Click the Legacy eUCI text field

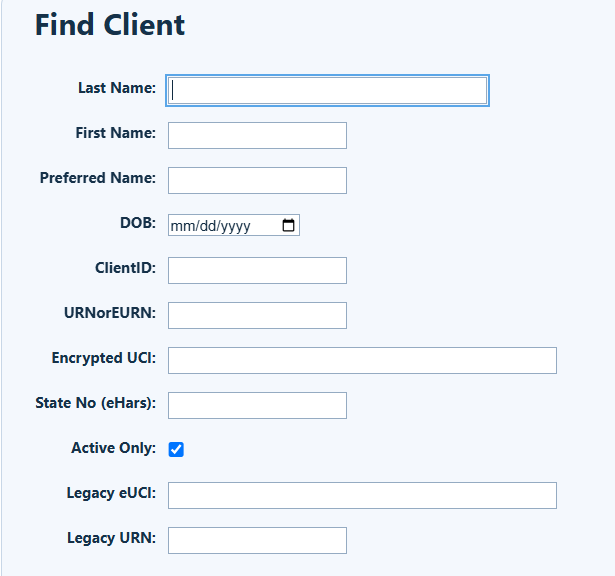tap(362, 496)
